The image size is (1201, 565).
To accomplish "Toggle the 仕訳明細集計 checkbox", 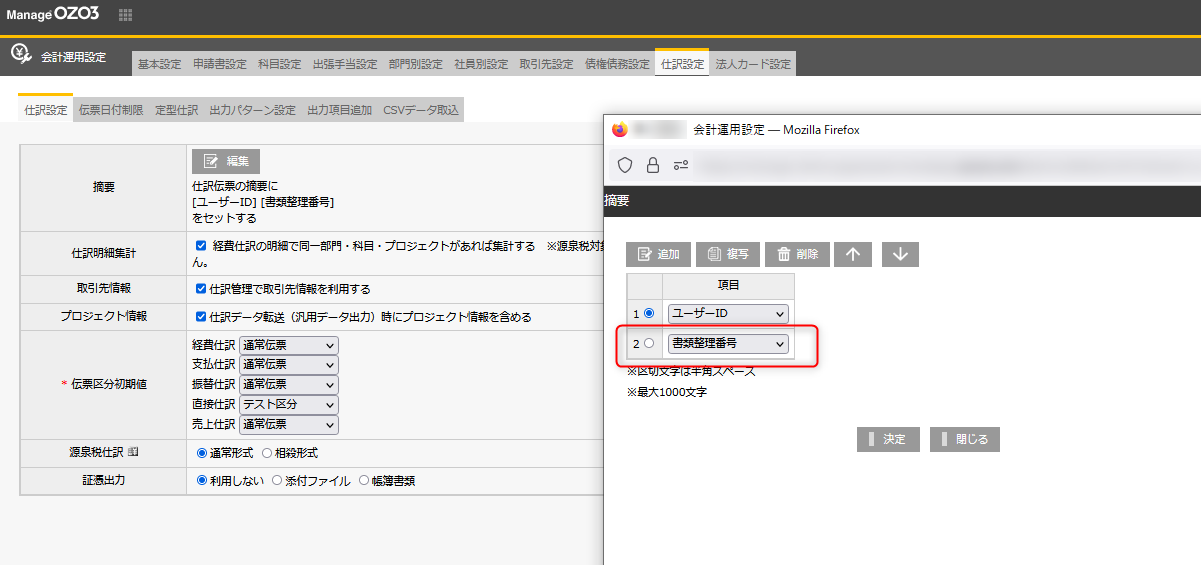I will tap(201, 245).
